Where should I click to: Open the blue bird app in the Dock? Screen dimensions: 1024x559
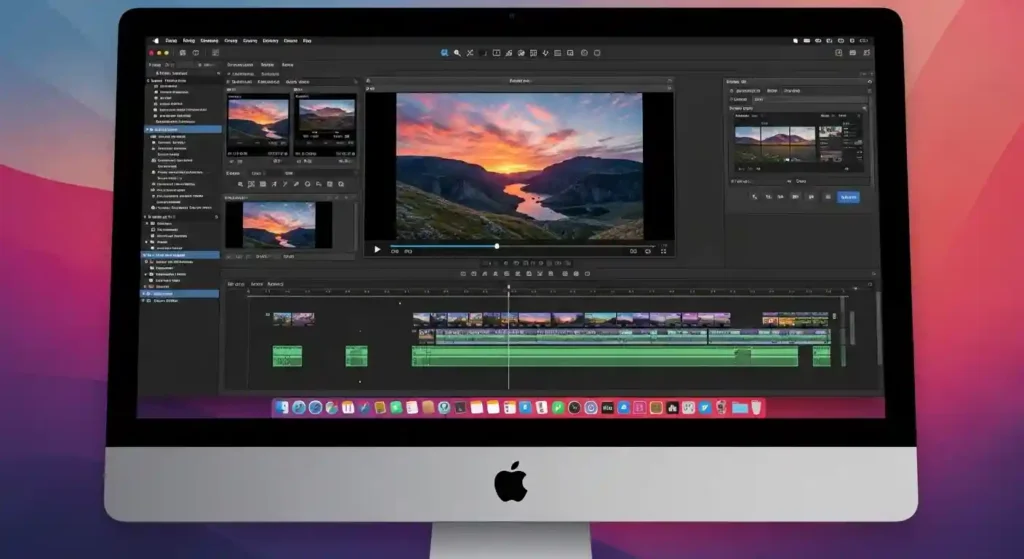click(x=705, y=407)
